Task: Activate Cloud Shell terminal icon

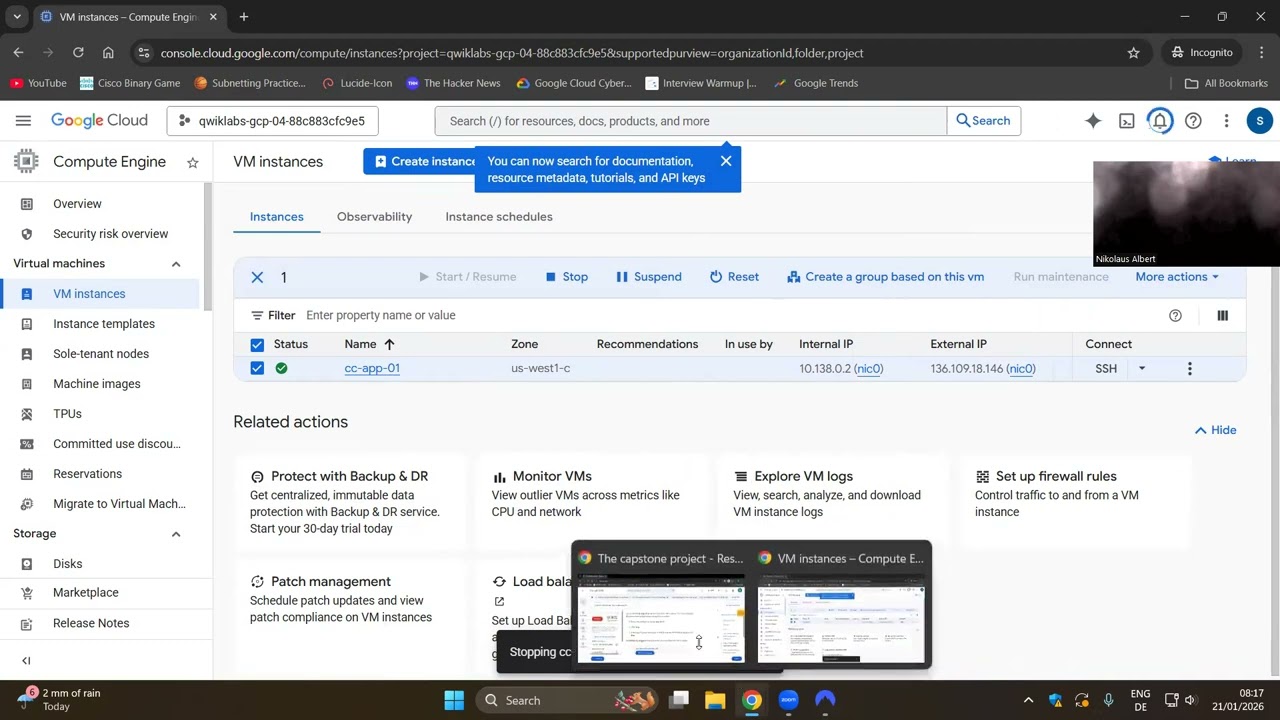Action: click(1127, 121)
